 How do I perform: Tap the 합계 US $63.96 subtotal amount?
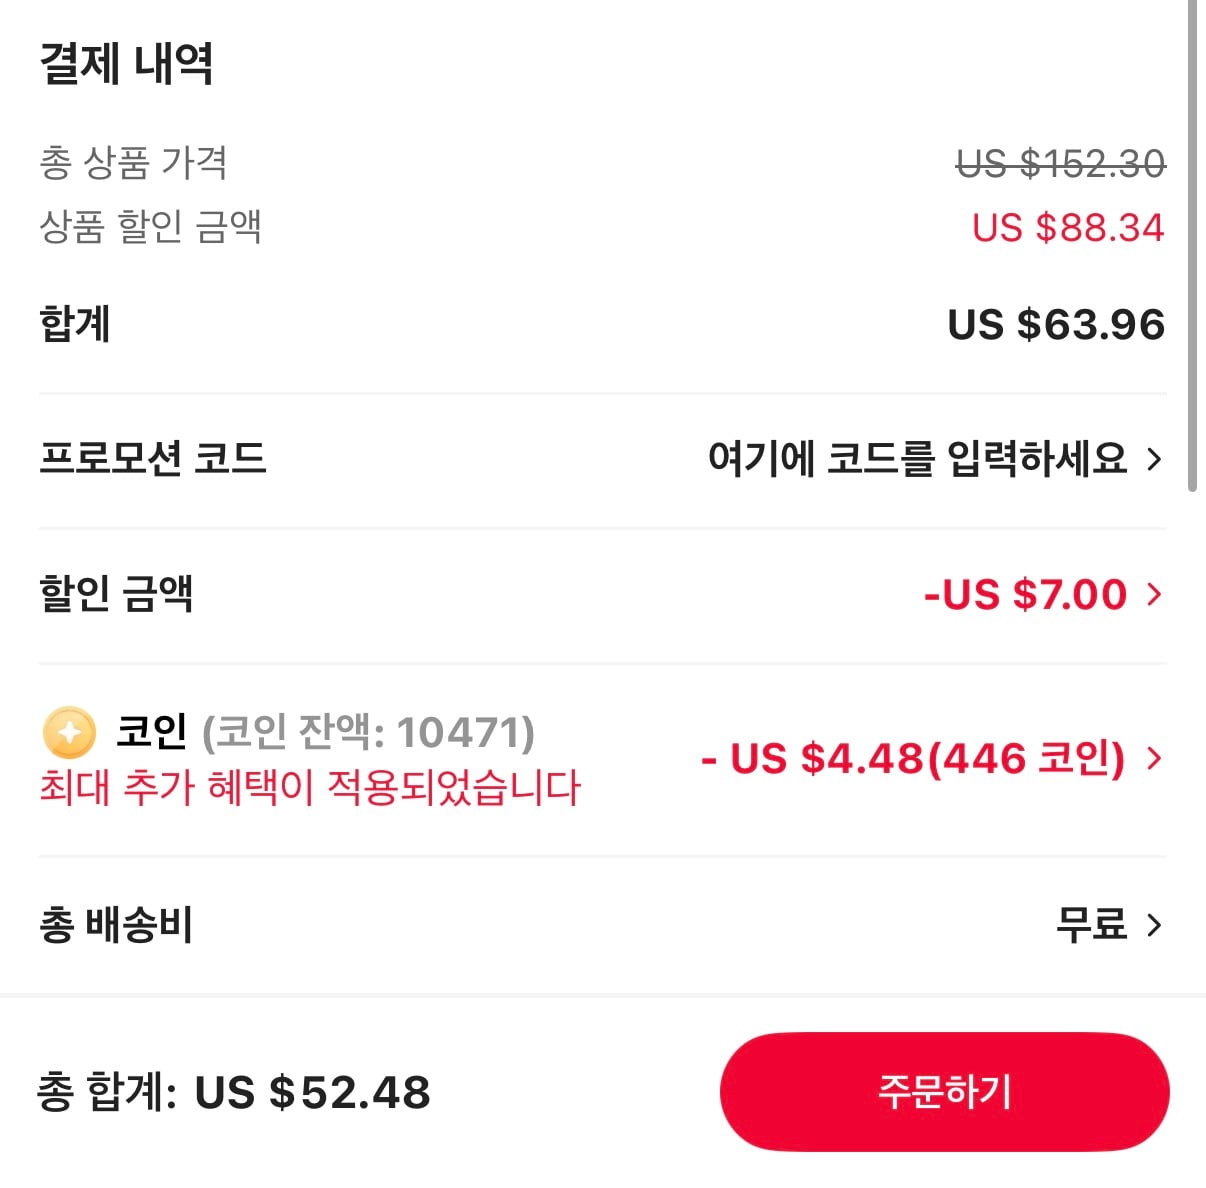[1056, 325]
